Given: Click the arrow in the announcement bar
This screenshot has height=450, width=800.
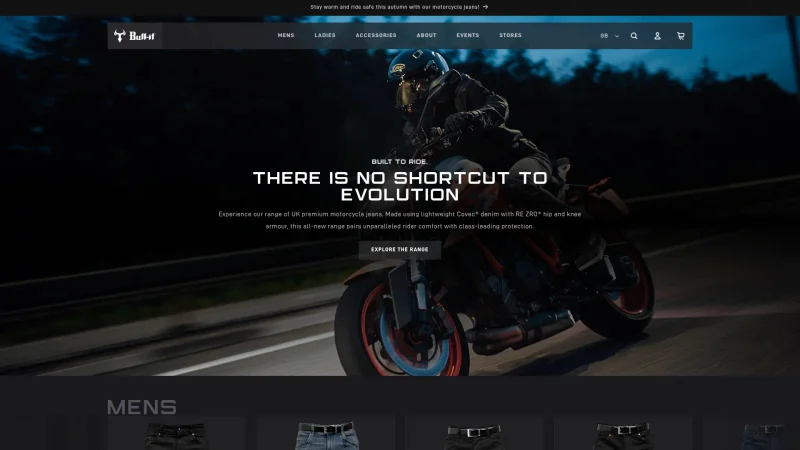Looking at the screenshot, I should pyautogui.click(x=485, y=7).
